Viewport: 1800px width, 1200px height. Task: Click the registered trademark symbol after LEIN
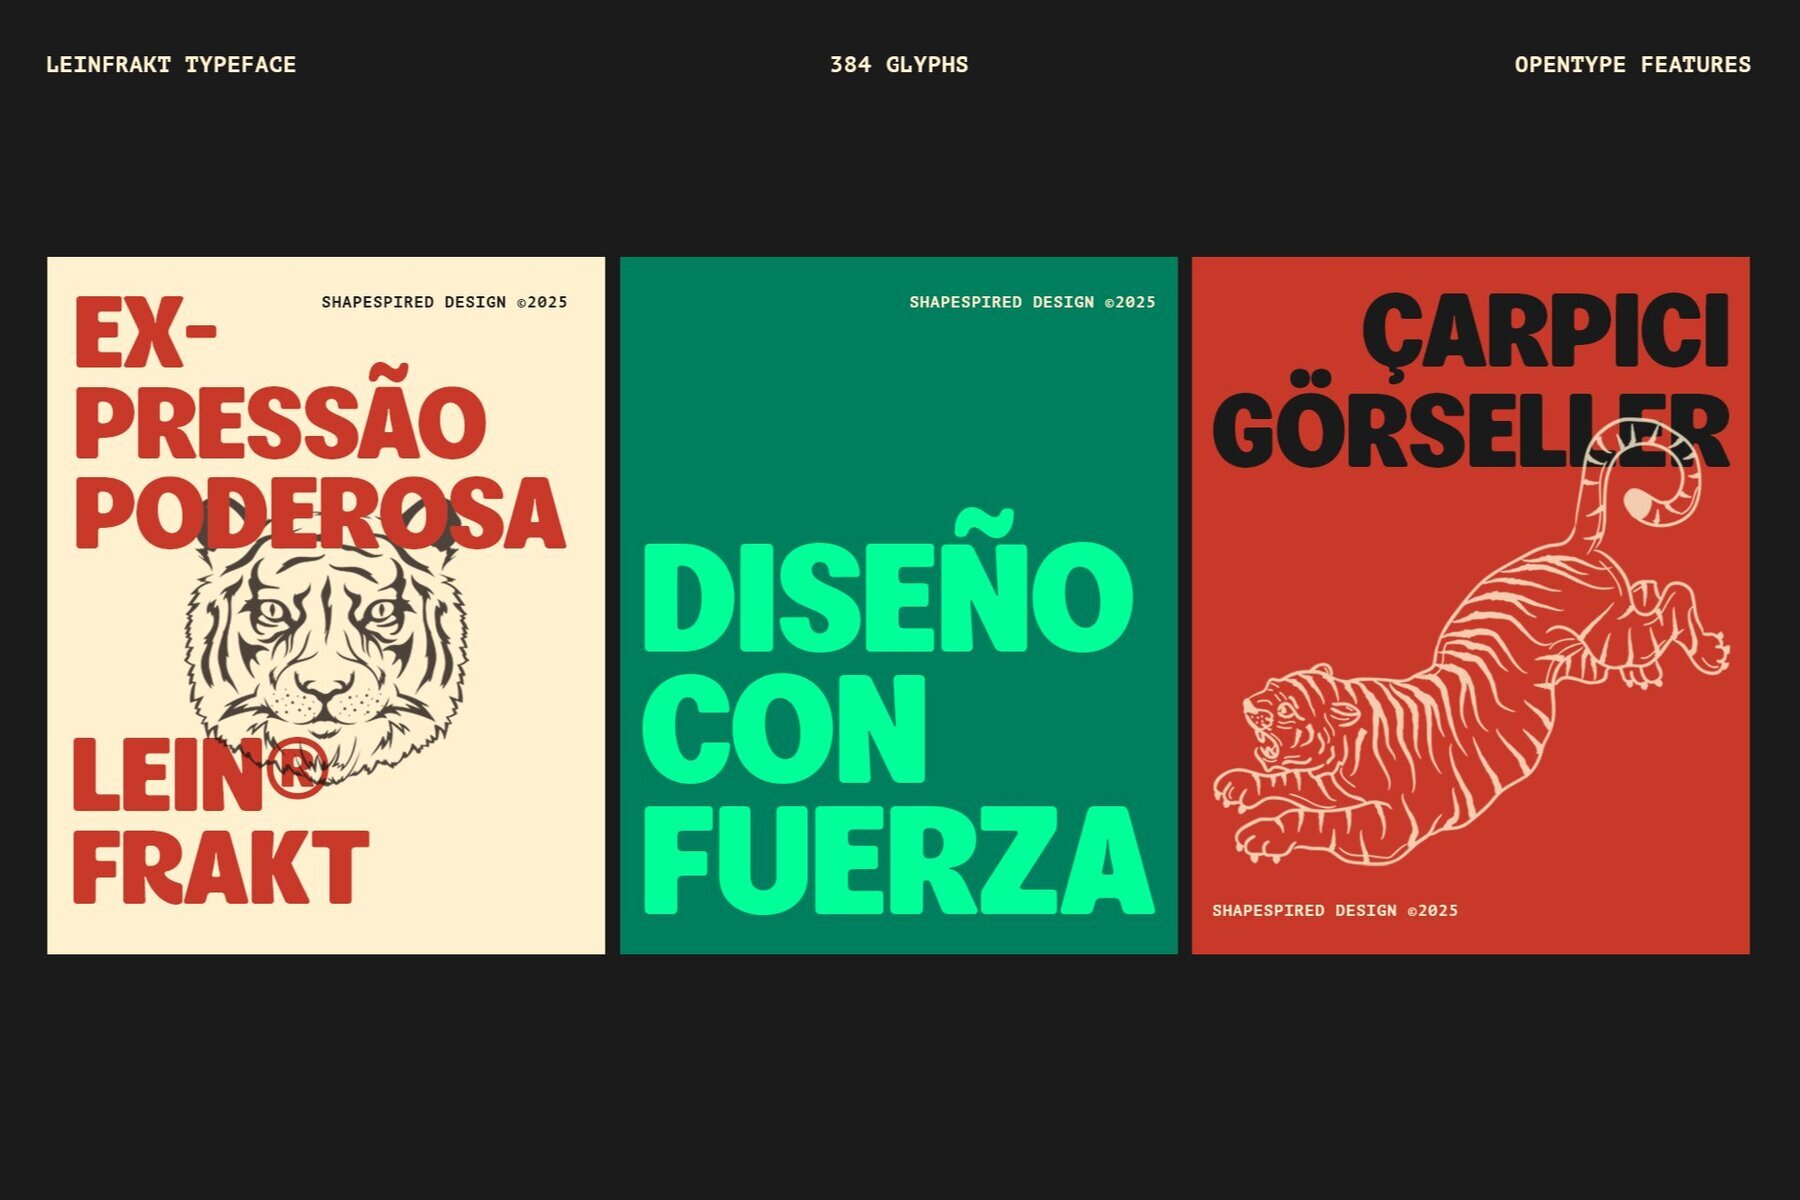[295, 771]
